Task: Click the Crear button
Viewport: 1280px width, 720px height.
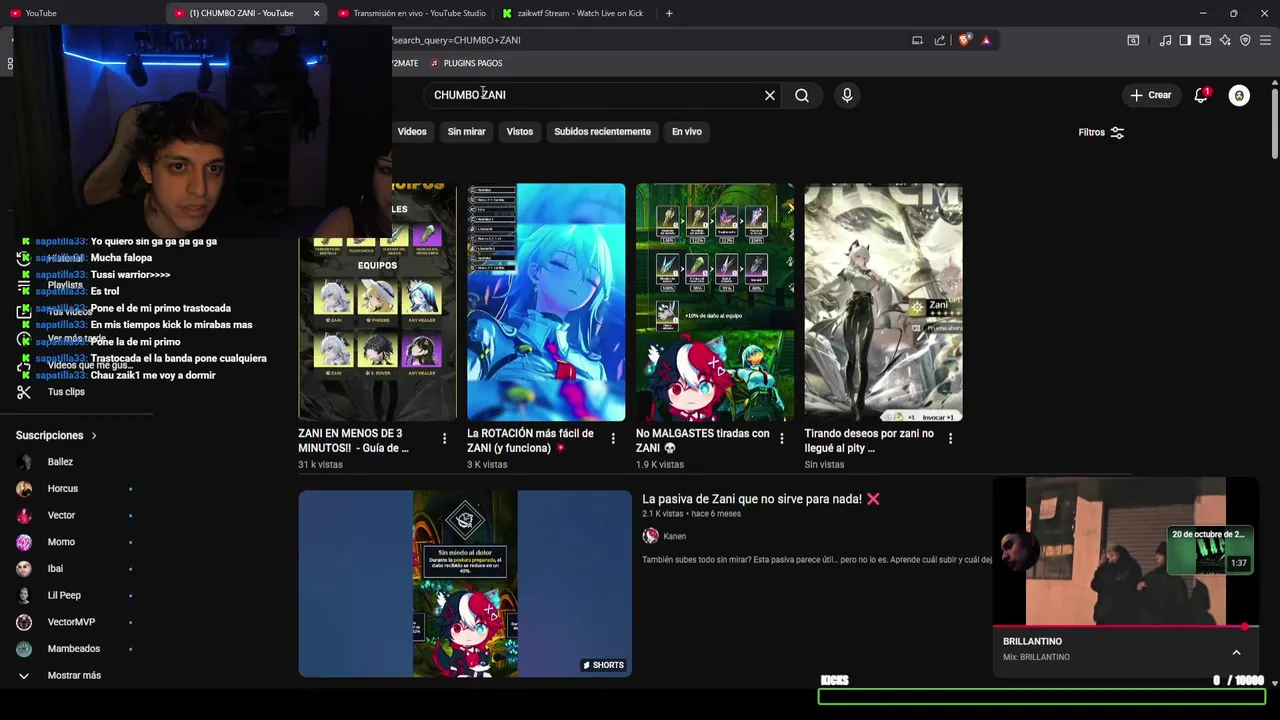Action: (x=1150, y=95)
